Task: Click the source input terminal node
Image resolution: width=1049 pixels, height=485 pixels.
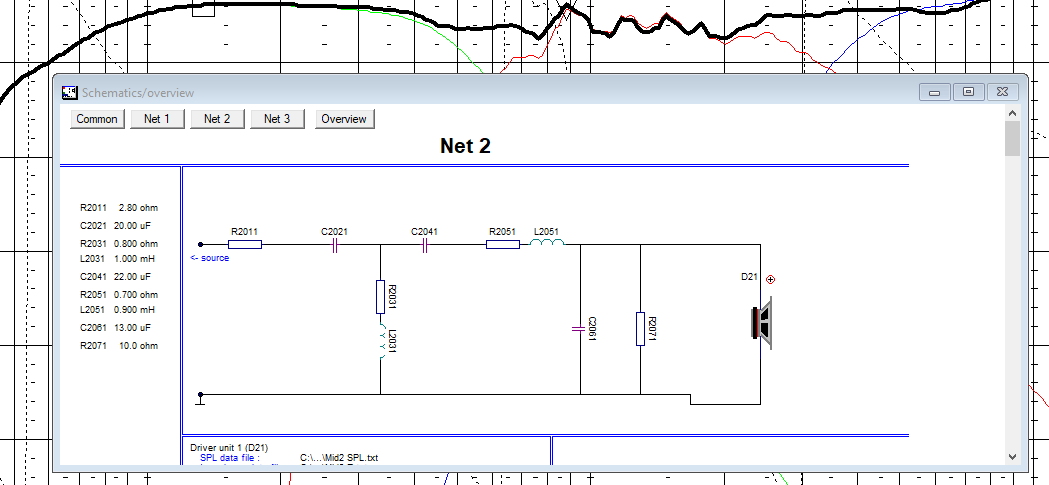Action: pyautogui.click(x=200, y=245)
